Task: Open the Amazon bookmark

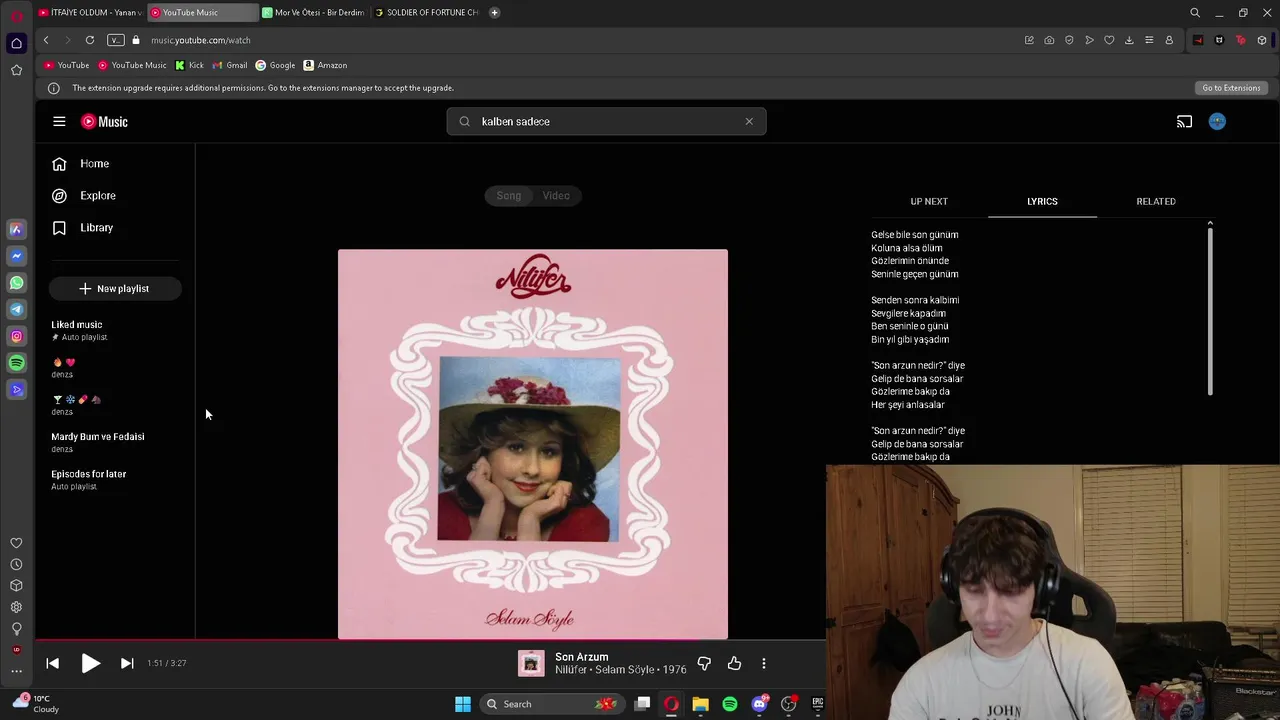Action: (x=325, y=65)
